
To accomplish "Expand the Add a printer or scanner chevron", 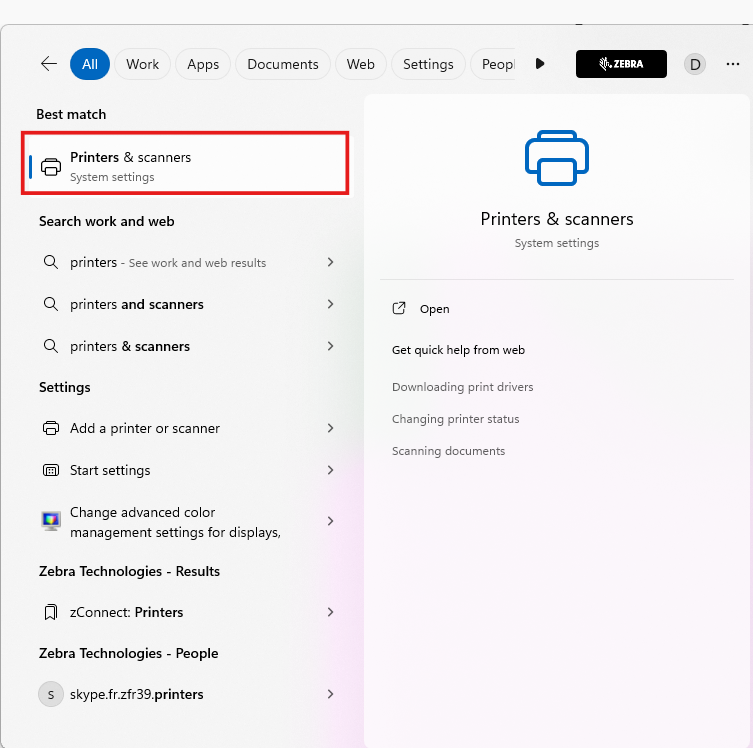I will click(x=330, y=428).
